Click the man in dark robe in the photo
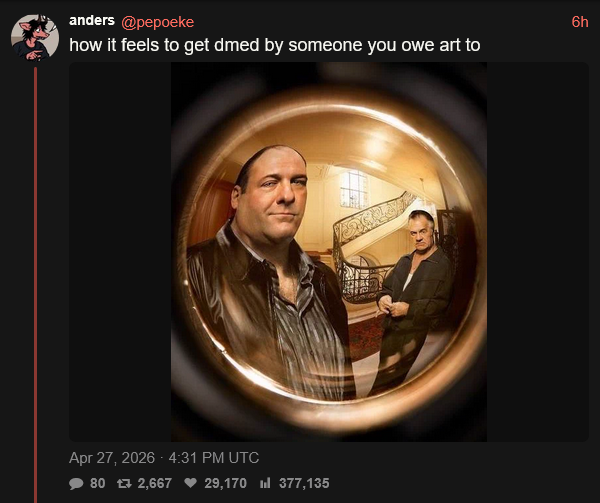 (414, 295)
